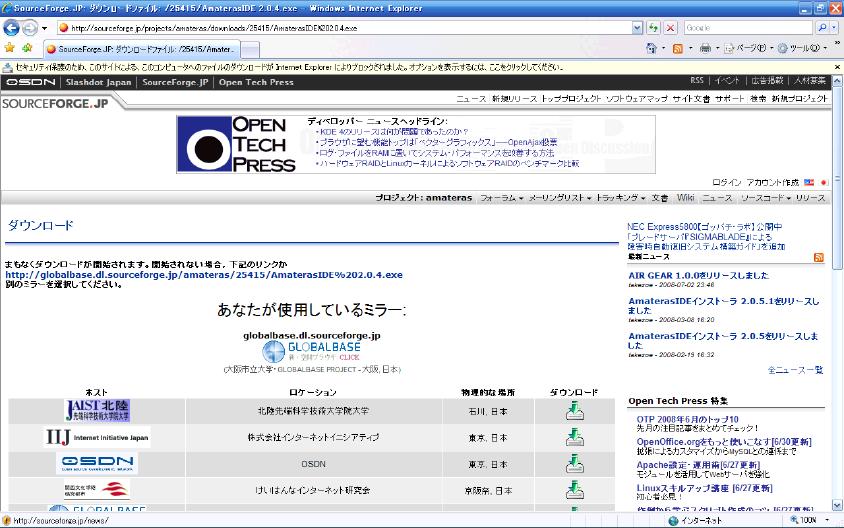Open the 新規リリース navigation item
This screenshot has height=528, width=844.
coord(514,98)
